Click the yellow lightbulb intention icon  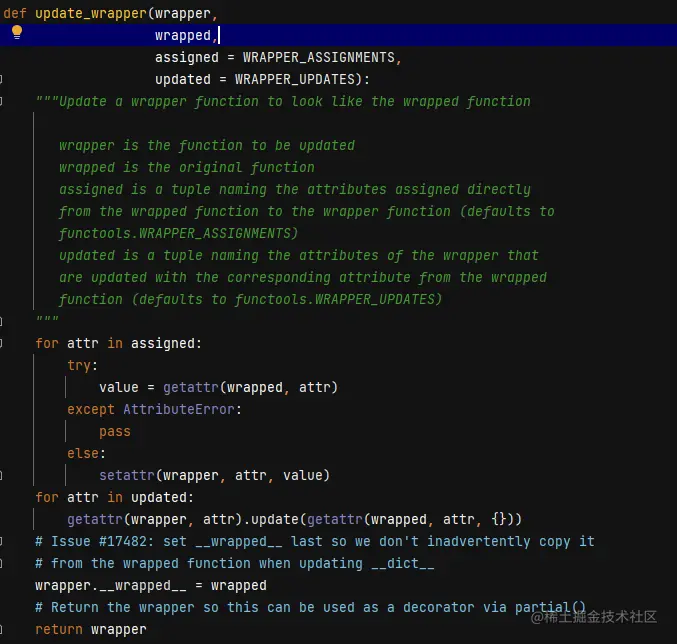coord(16,33)
